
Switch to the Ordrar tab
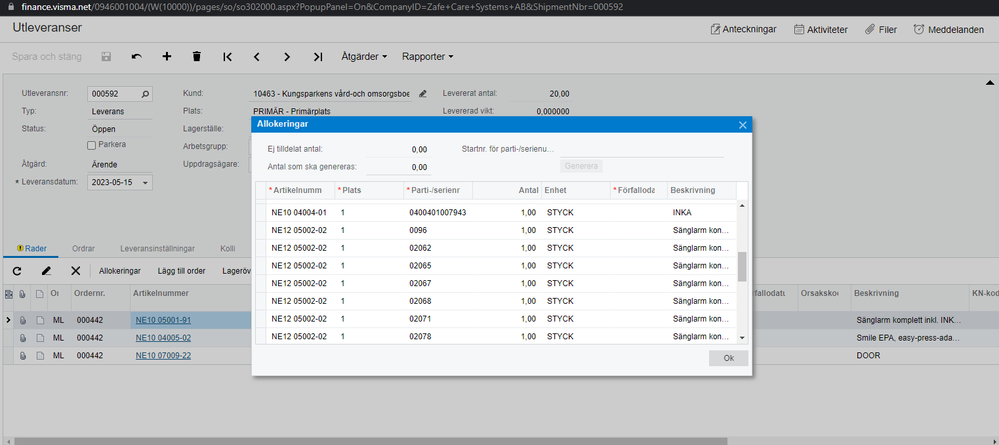84,249
